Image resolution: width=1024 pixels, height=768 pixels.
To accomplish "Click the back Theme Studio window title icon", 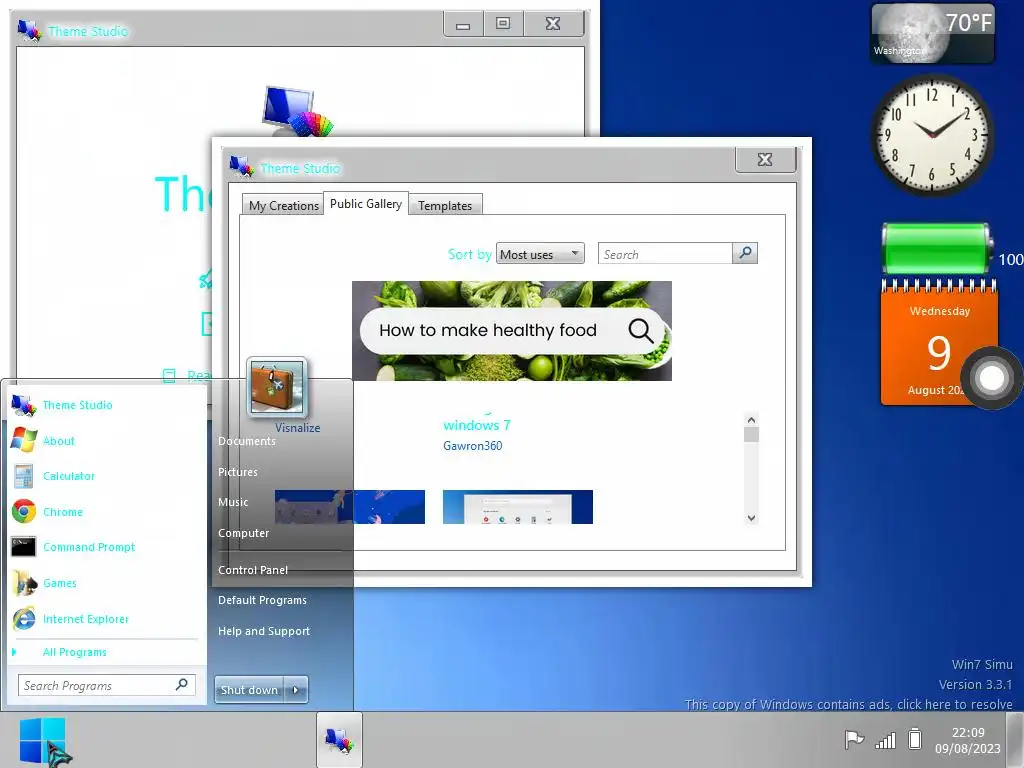I will coord(29,30).
